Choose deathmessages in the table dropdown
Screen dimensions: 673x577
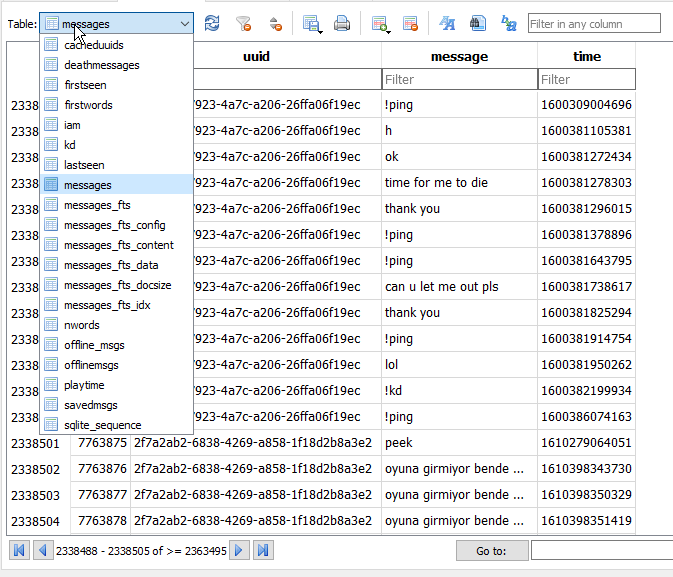(101, 65)
